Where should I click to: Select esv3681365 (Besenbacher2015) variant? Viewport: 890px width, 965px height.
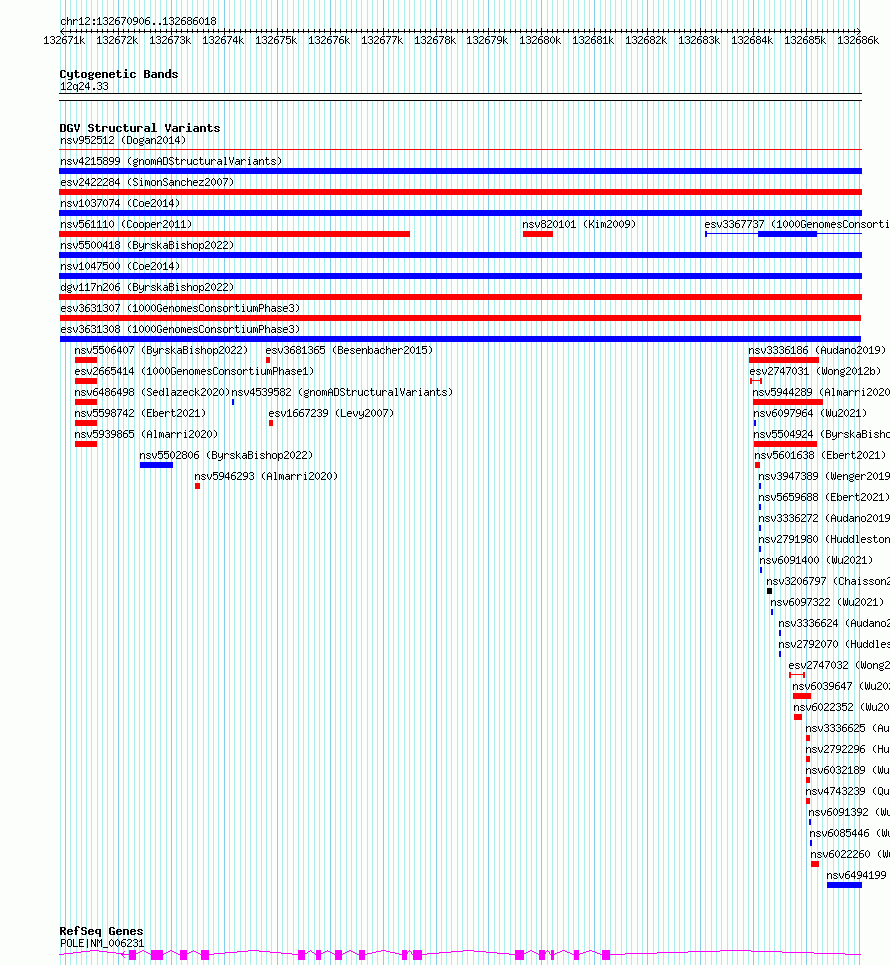click(349, 350)
